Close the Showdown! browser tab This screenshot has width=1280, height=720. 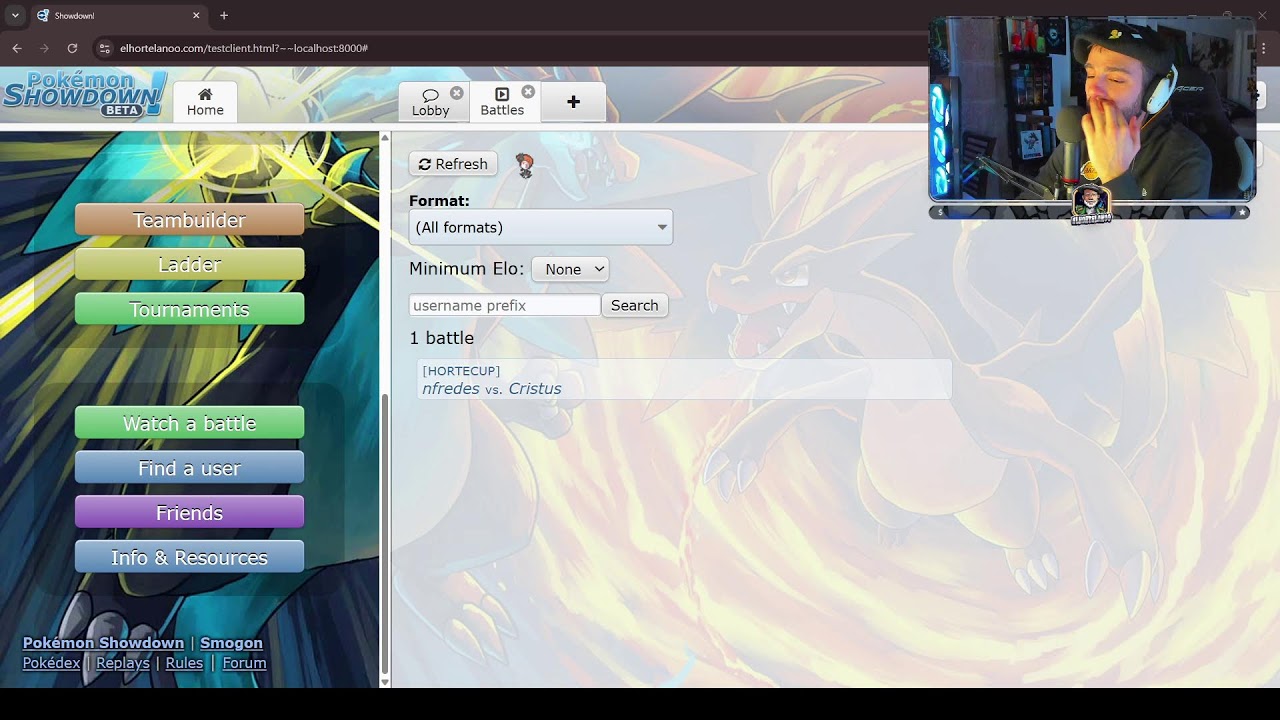pos(196,15)
